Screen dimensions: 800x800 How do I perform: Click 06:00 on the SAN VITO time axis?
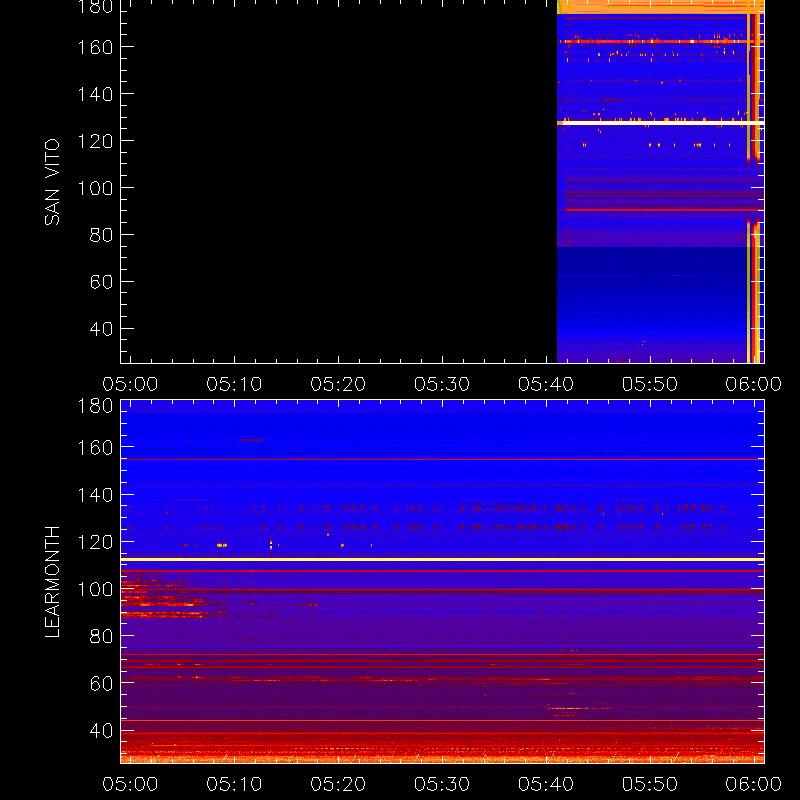754,384
